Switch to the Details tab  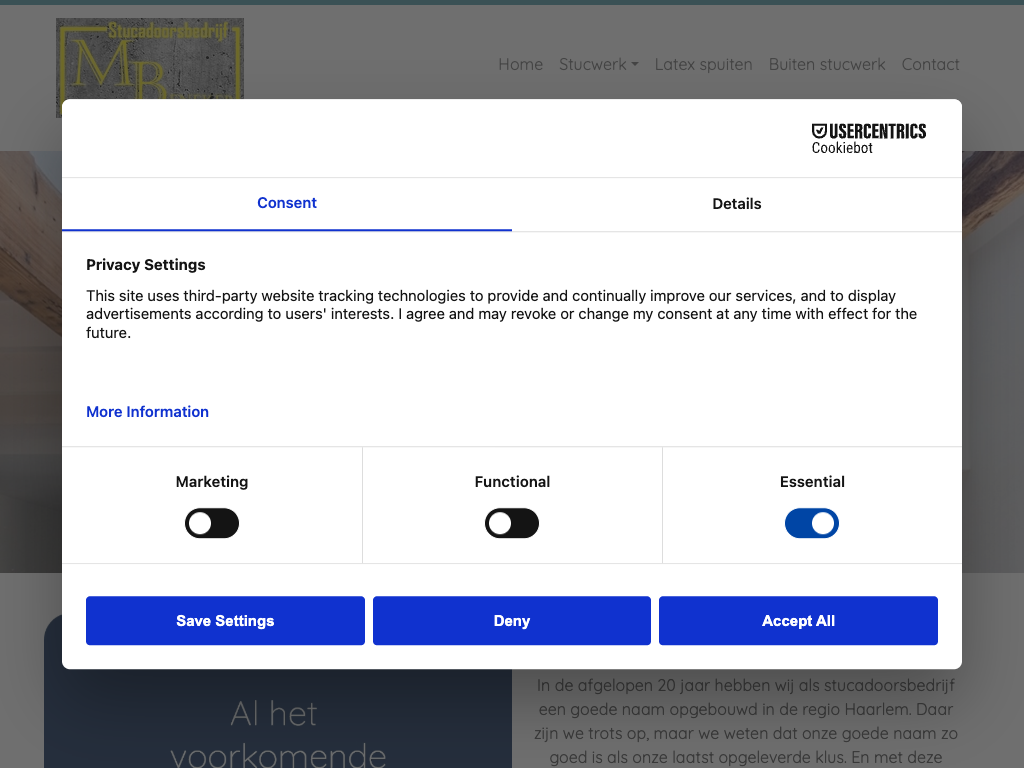pos(737,204)
